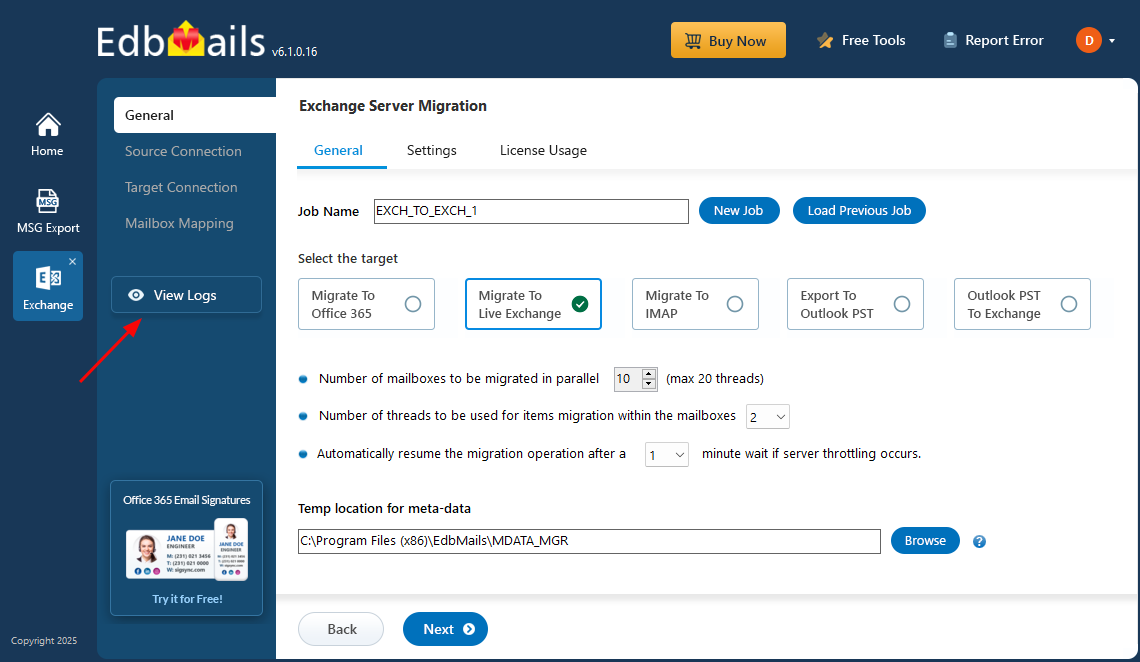Open the throttling wait minutes dropdown
The image size is (1140, 662).
(667, 455)
